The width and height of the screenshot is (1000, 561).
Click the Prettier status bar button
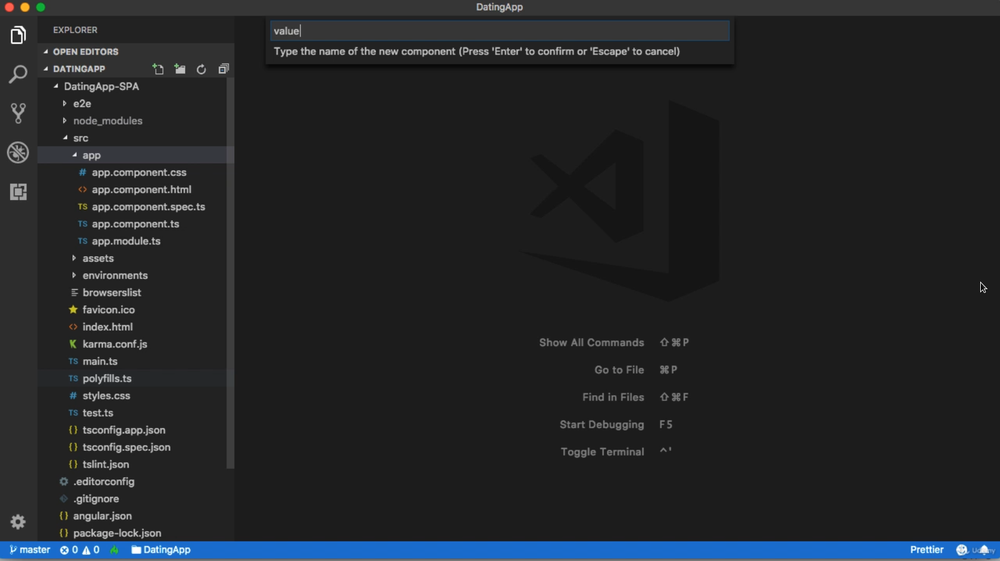pos(927,550)
